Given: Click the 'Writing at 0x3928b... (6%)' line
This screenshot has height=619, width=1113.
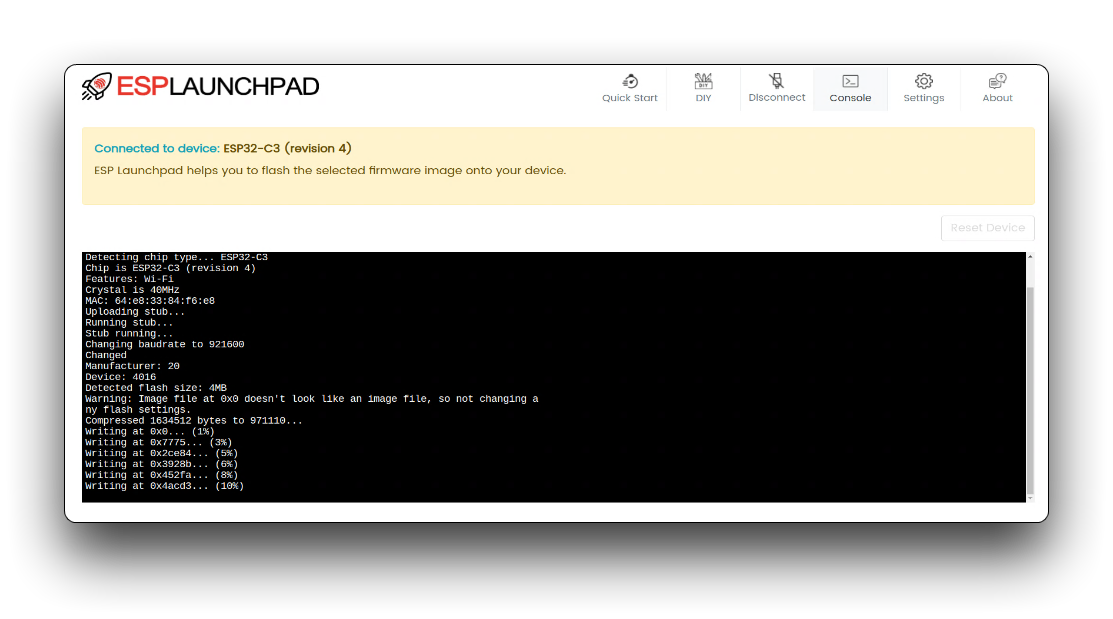Looking at the screenshot, I should pyautogui.click(x=161, y=464).
